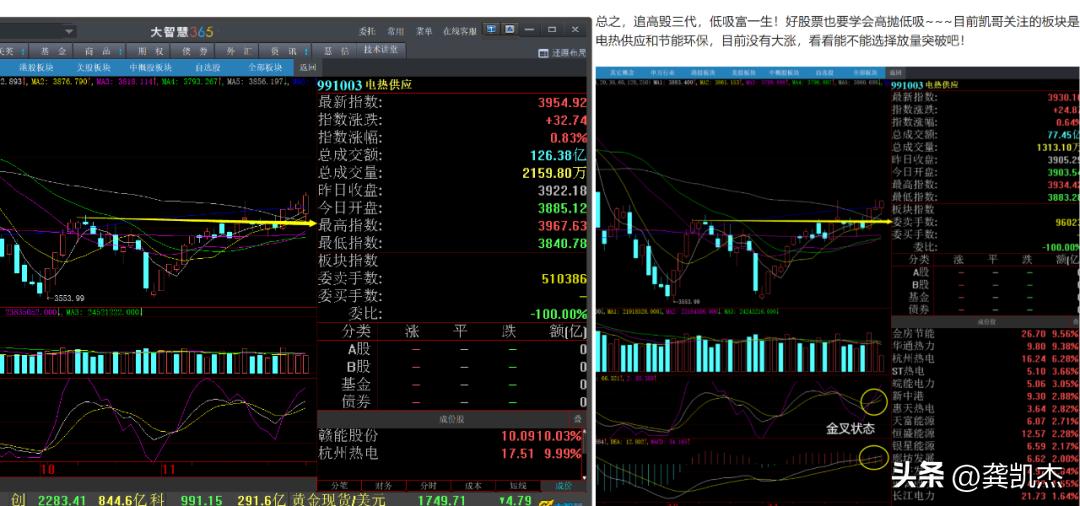Select 惠天热电 stock in right list
This screenshot has width=1080, height=506.
(x=985, y=409)
